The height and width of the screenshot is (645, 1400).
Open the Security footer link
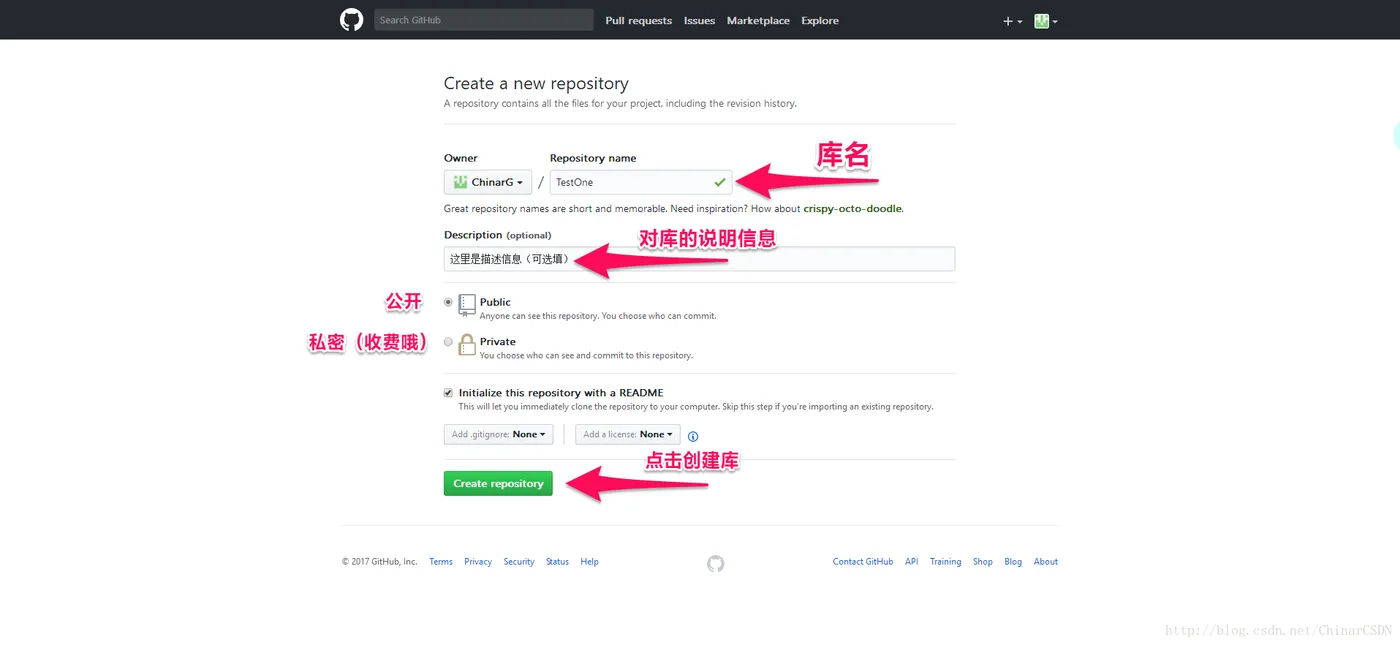coord(519,562)
